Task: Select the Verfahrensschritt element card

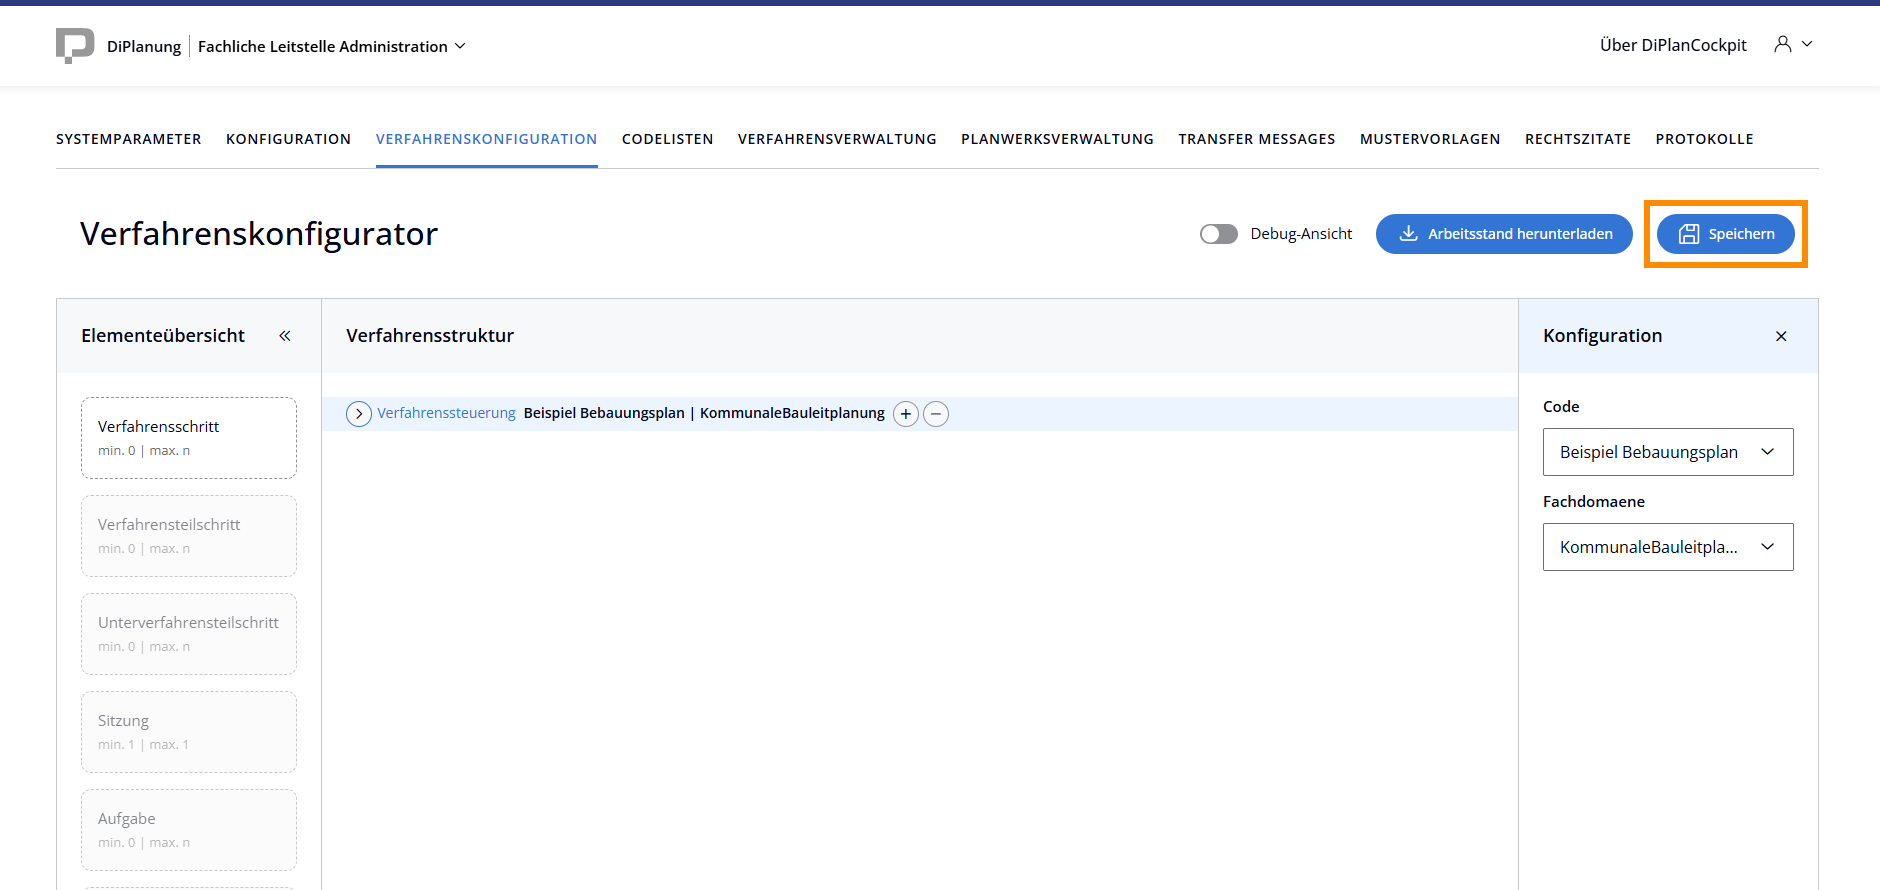Action: point(189,438)
